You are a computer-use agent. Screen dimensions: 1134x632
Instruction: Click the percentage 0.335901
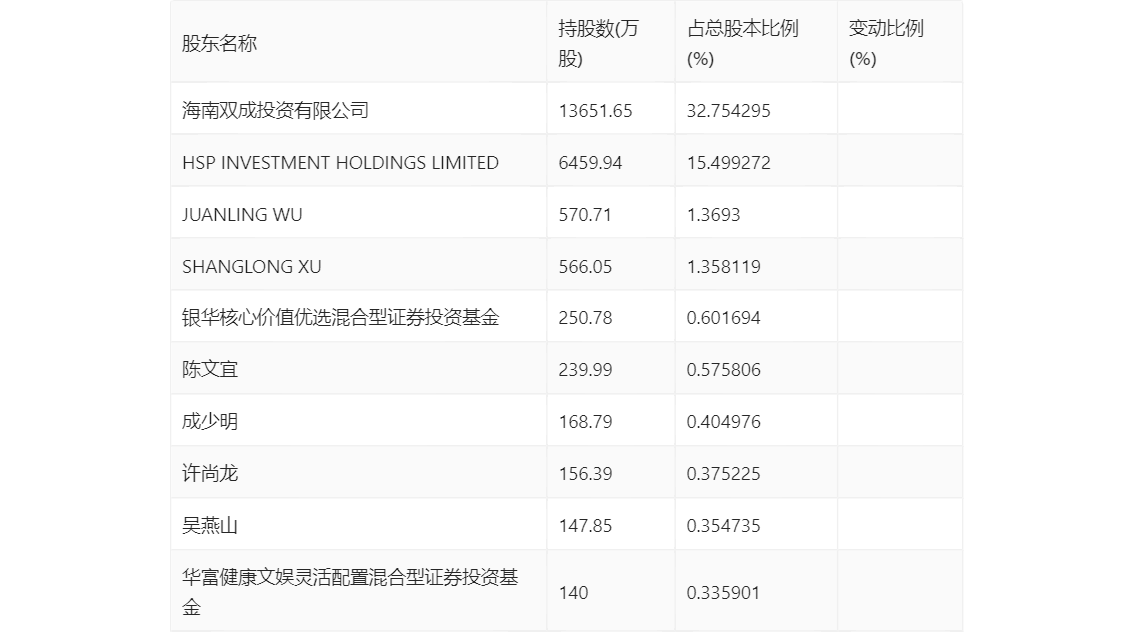click(x=723, y=593)
